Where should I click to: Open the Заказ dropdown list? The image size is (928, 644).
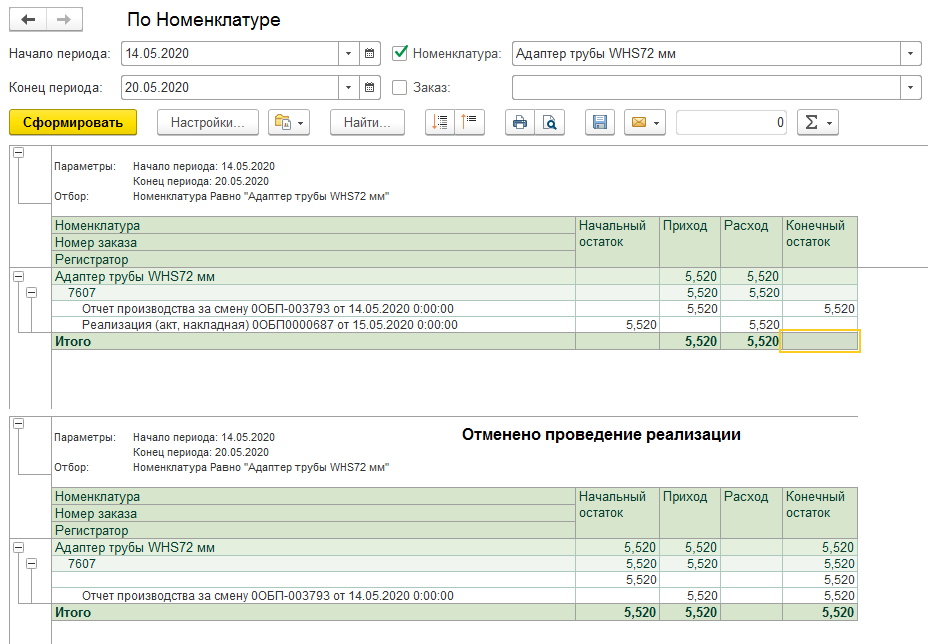(x=910, y=87)
